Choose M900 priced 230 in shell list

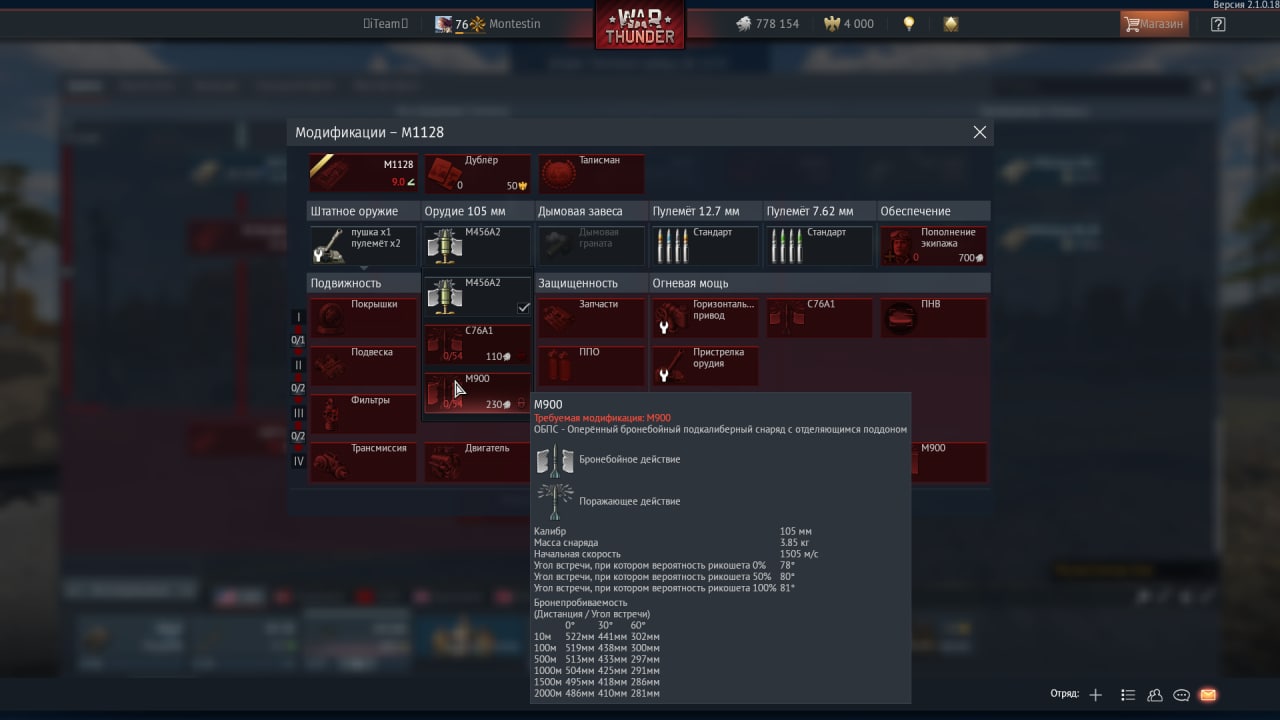[477, 392]
